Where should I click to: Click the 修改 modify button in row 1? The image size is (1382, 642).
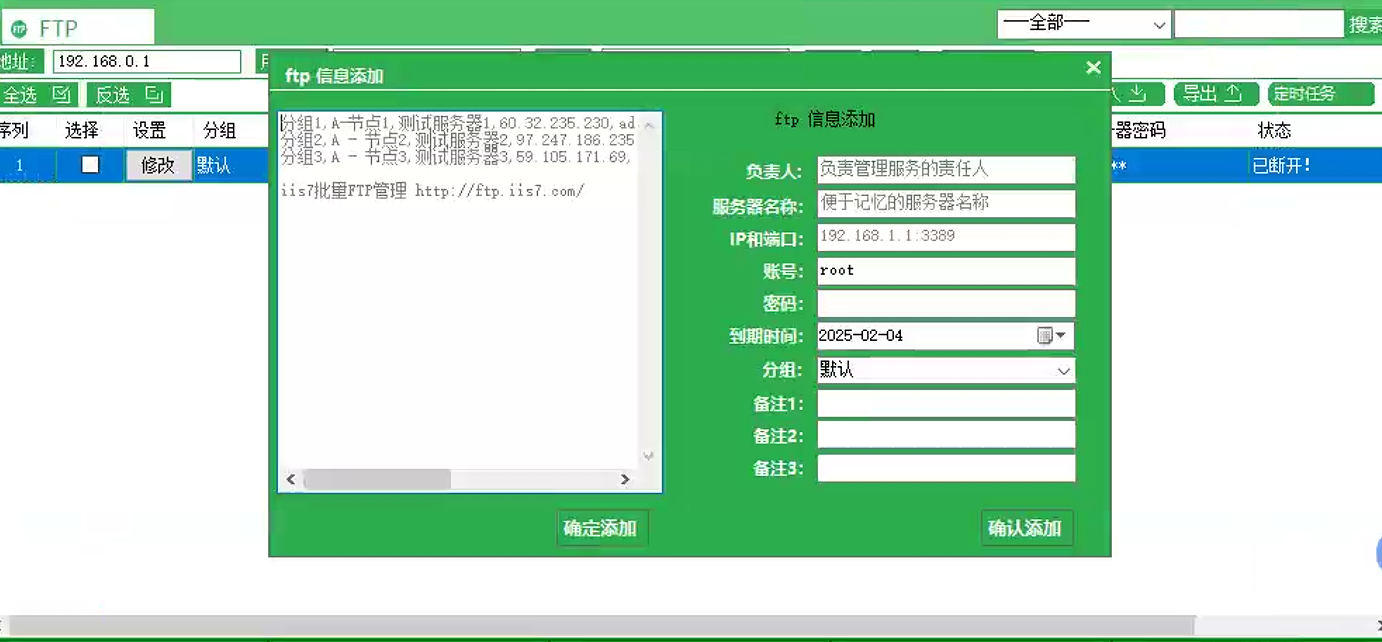point(158,166)
